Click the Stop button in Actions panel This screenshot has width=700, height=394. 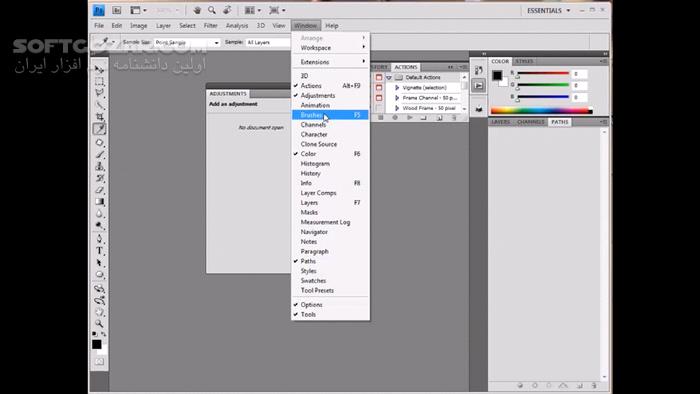(381, 118)
